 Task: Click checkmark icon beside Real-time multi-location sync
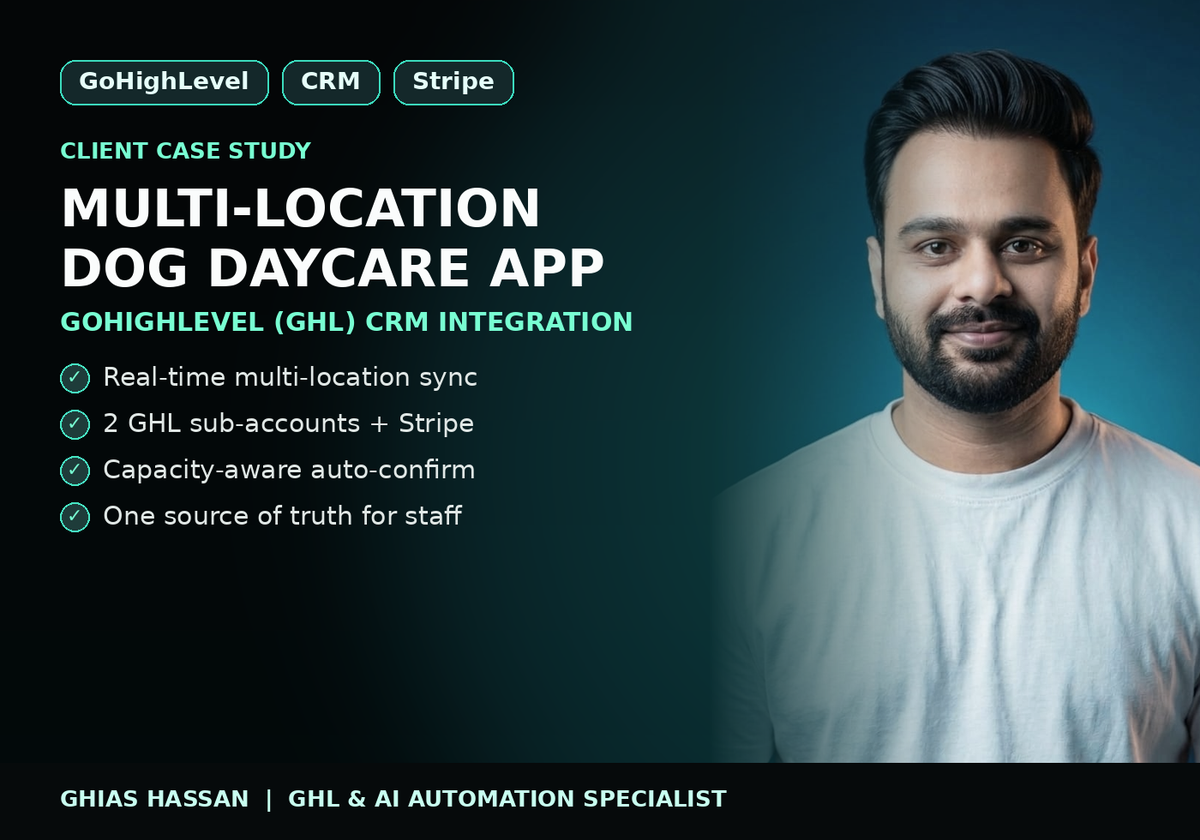point(75,378)
